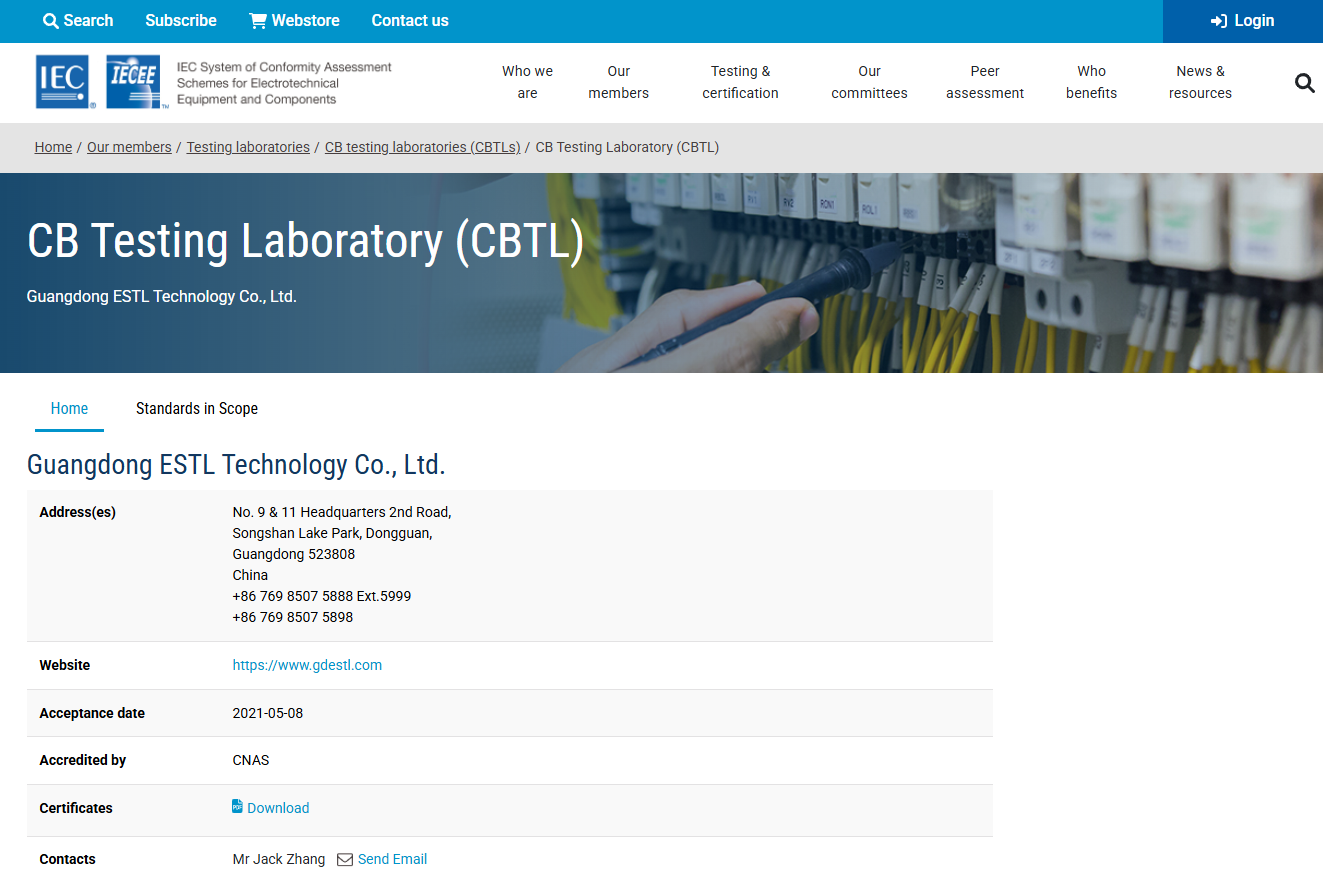Click the Contacts row label
1323x893 pixels.
tap(68, 859)
